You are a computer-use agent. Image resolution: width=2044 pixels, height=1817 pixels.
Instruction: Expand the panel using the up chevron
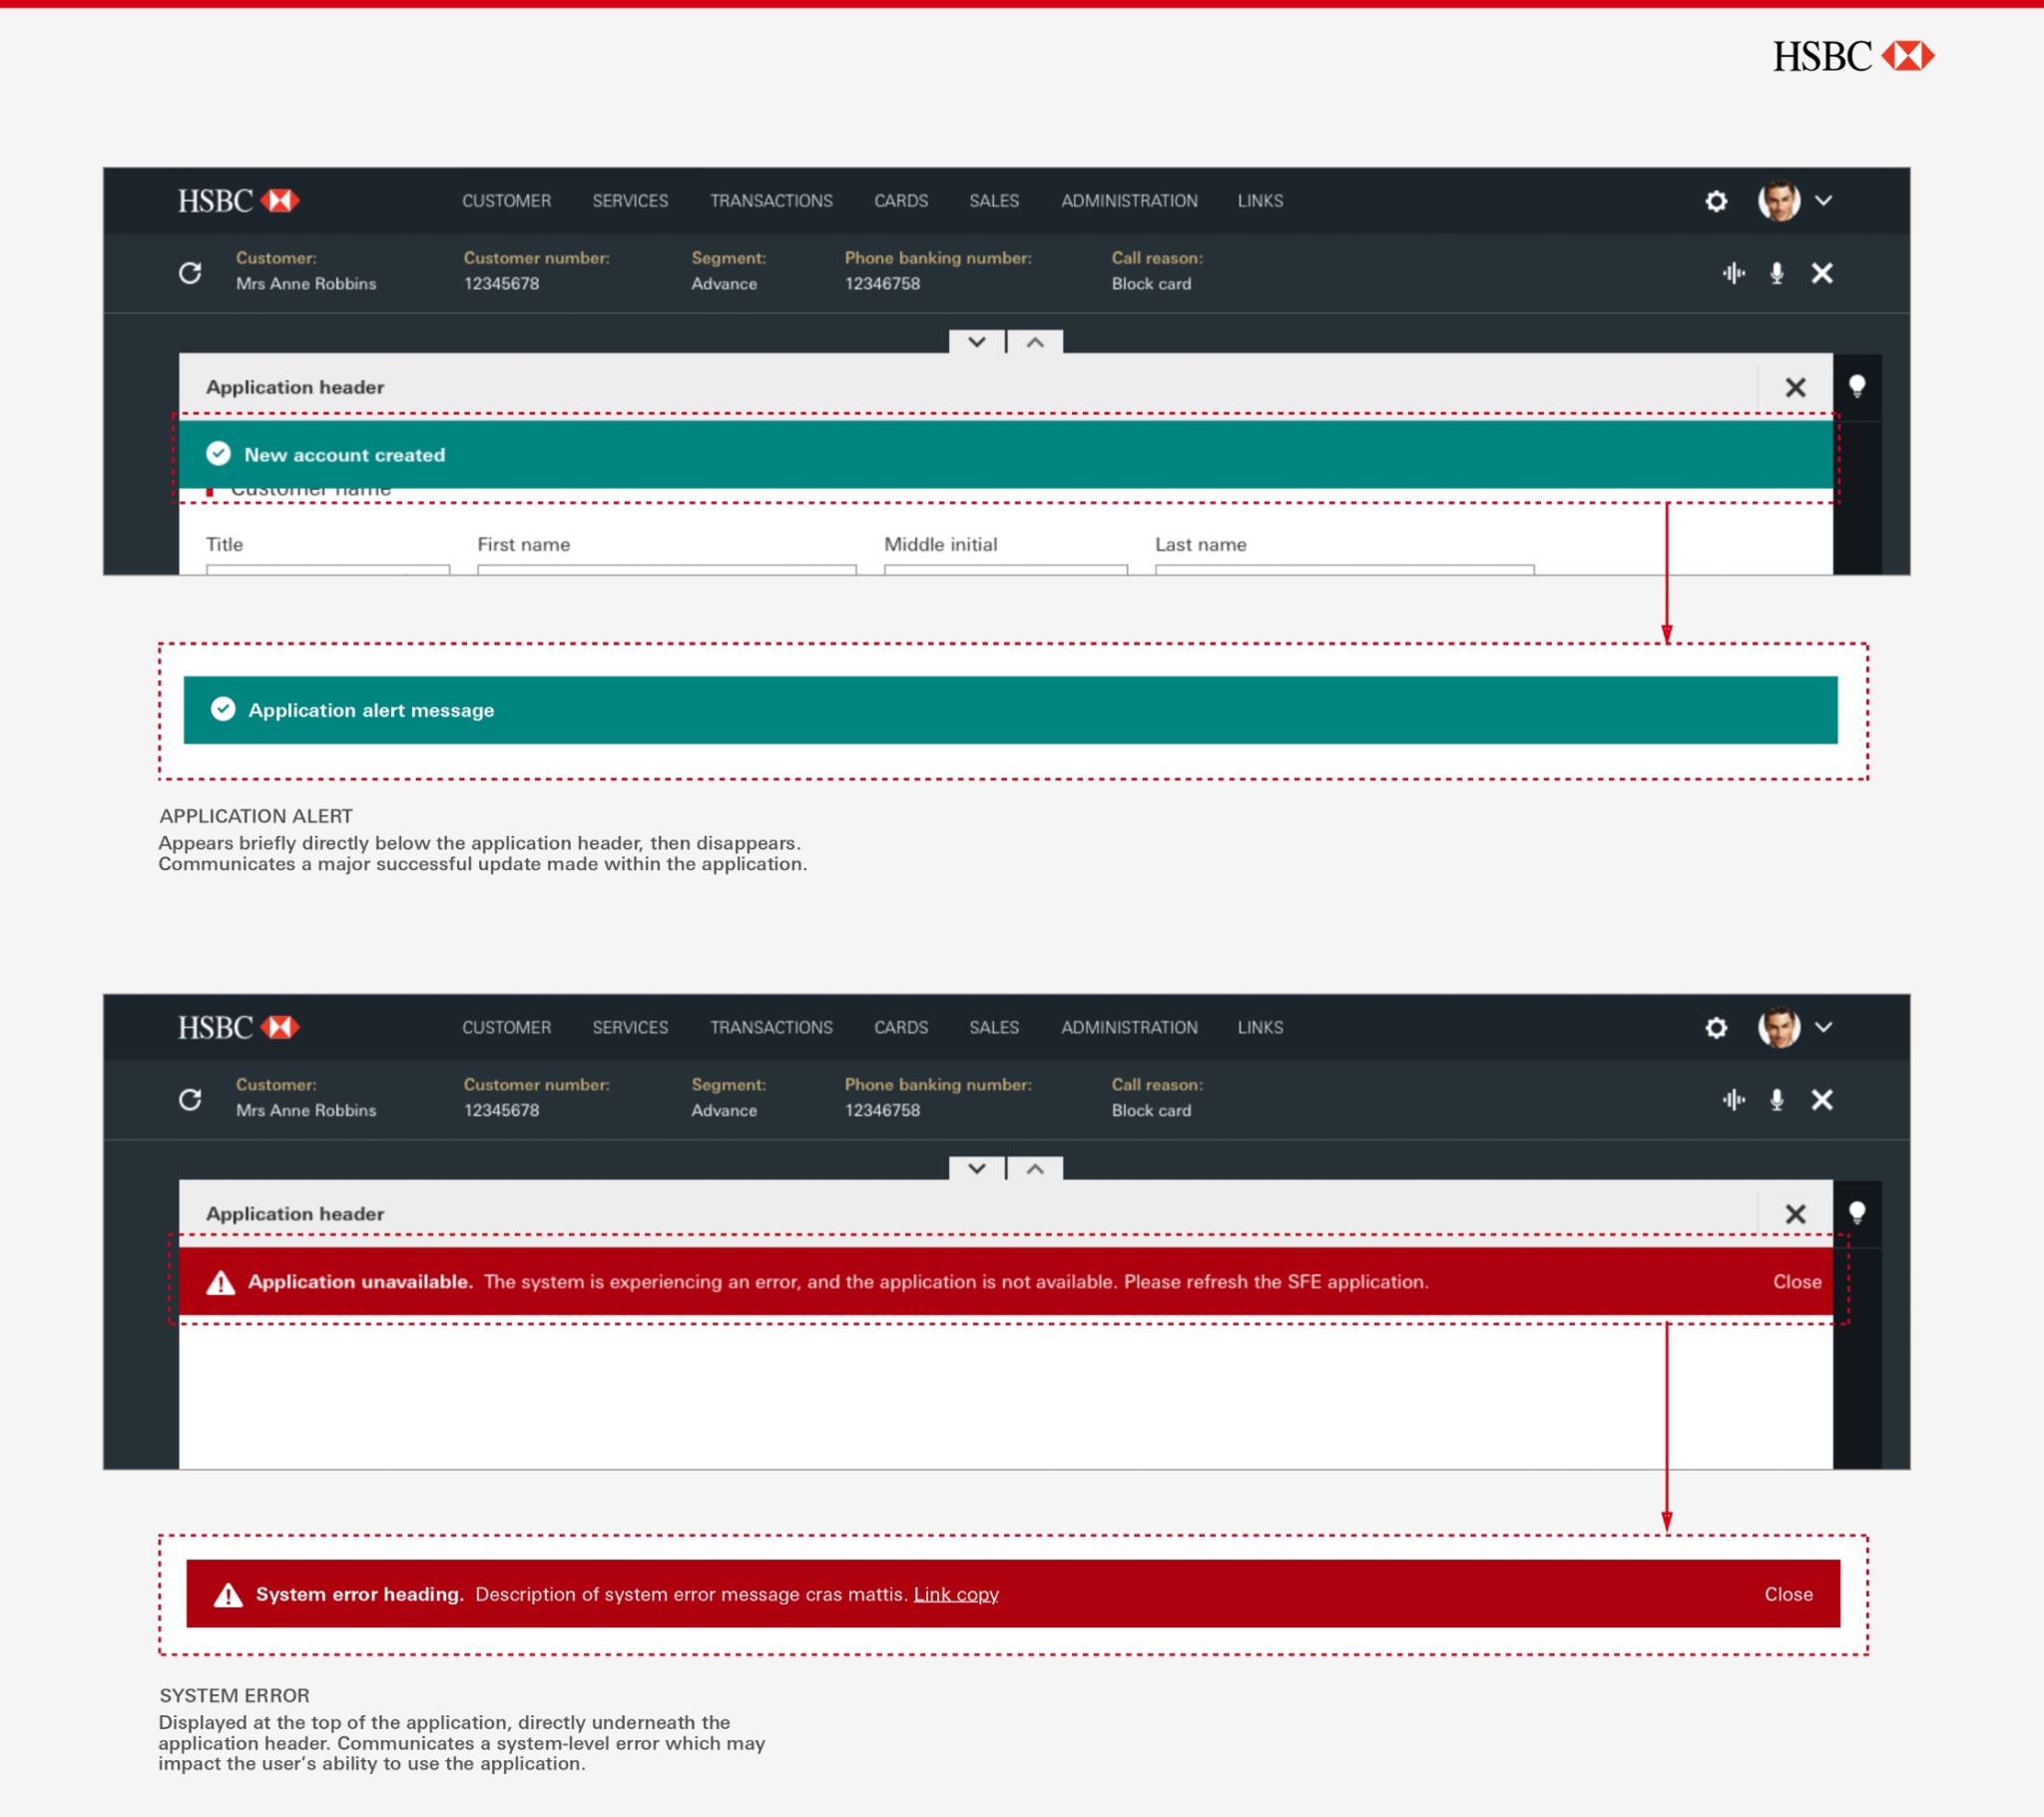point(1035,343)
